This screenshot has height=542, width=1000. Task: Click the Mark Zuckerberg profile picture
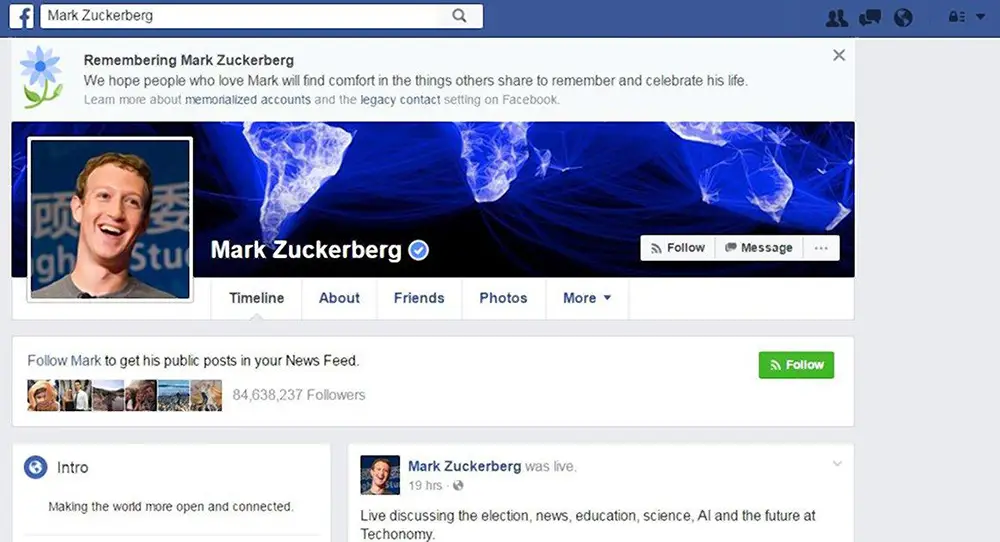pyautogui.click(x=110, y=219)
